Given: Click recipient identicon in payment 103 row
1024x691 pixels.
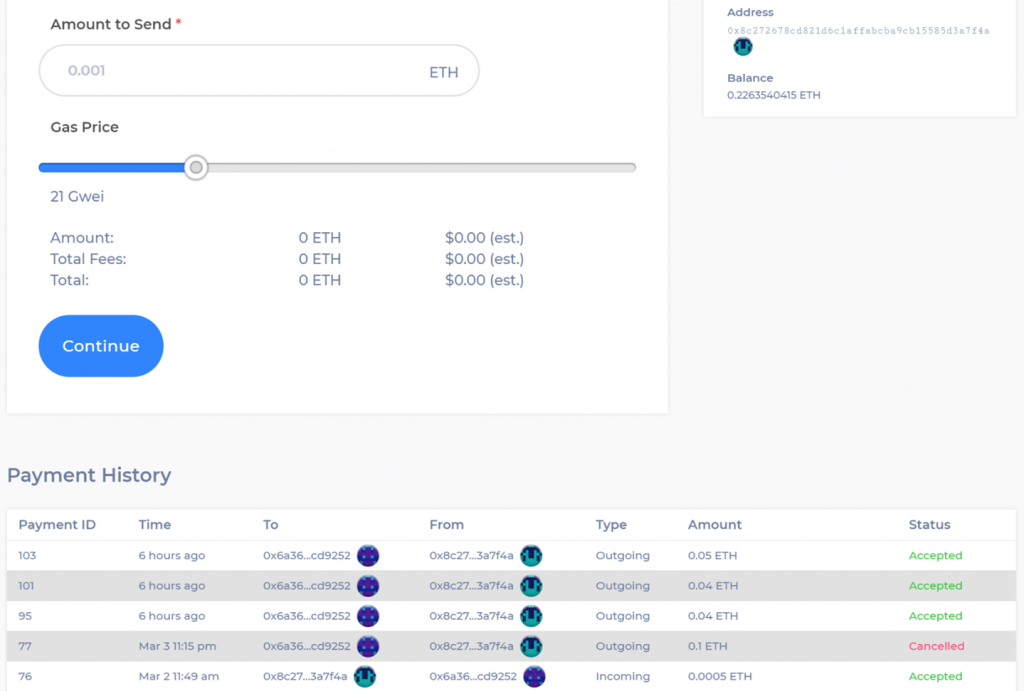Looking at the screenshot, I should 368,556.
